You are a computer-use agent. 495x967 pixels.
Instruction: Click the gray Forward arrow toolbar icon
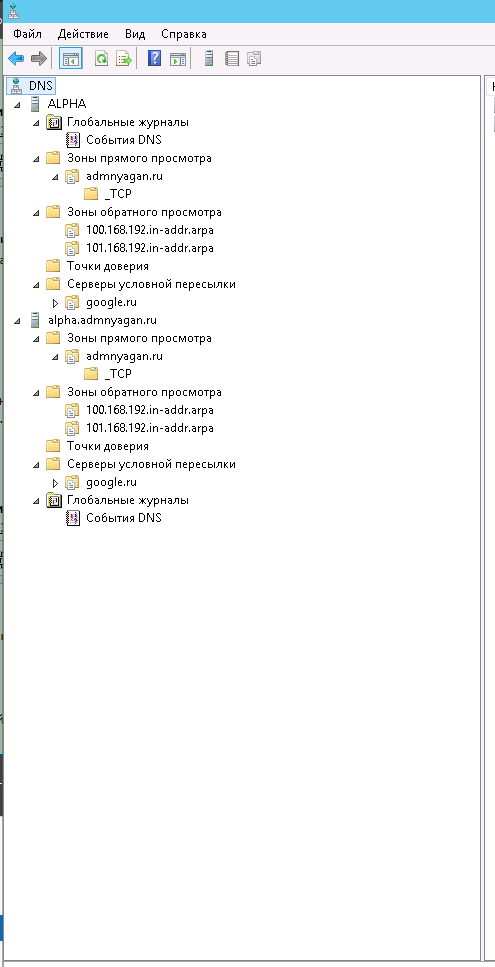point(38,59)
